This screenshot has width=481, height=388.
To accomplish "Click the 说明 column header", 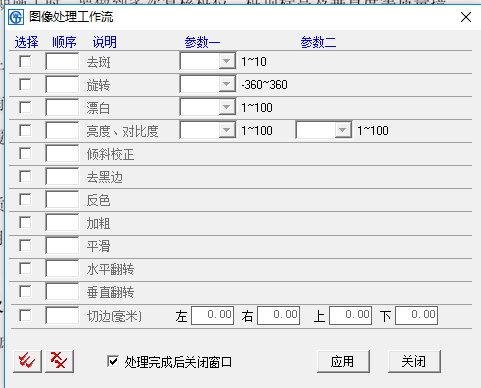I will 105,42.
